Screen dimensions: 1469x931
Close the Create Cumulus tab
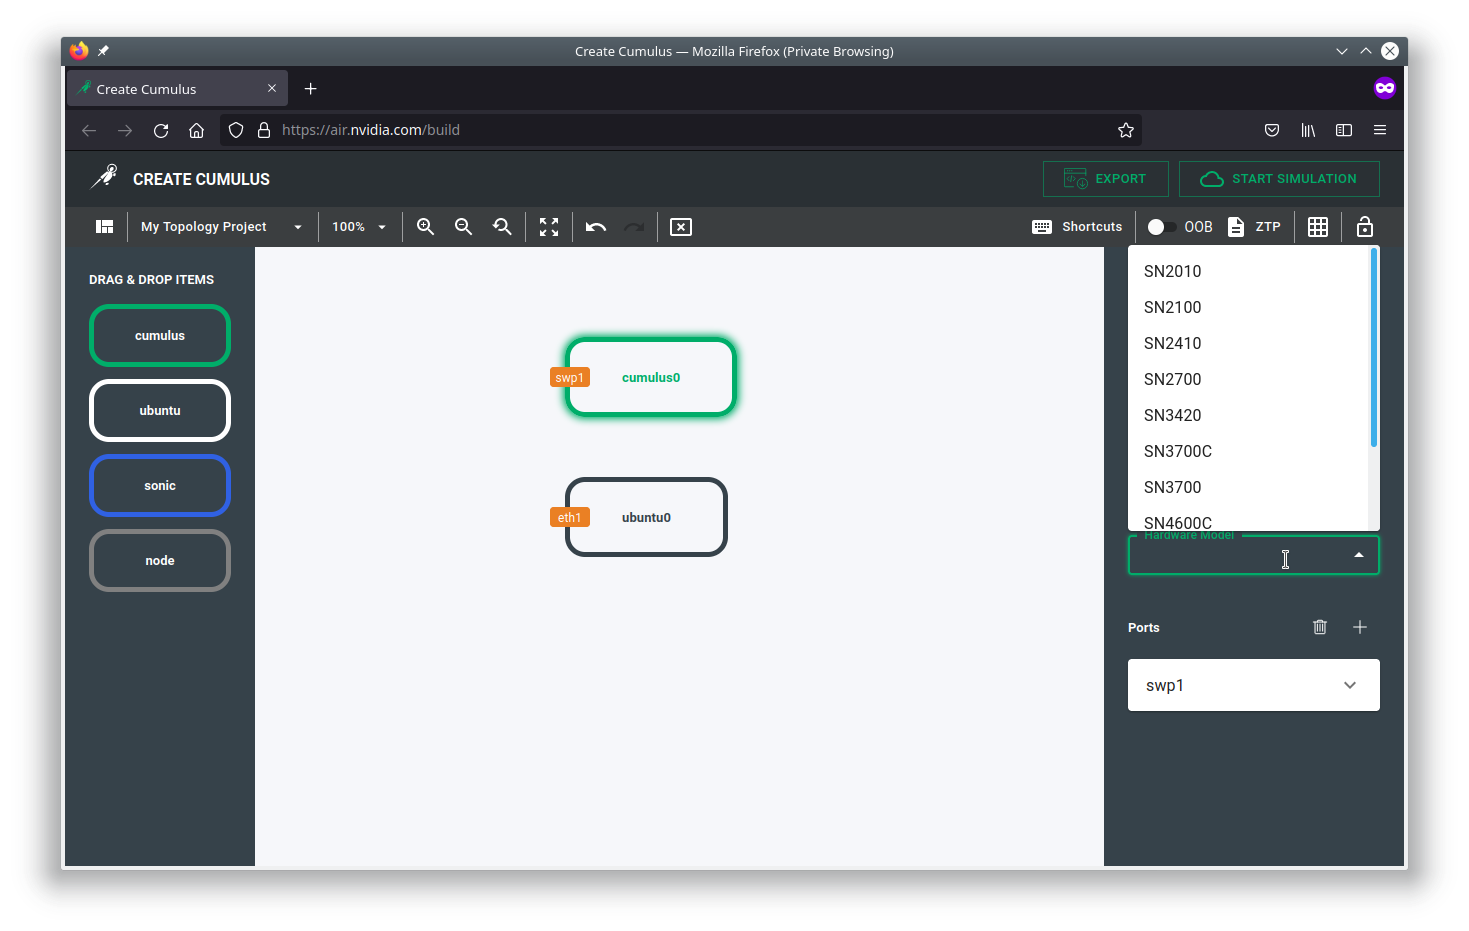pyautogui.click(x=272, y=88)
